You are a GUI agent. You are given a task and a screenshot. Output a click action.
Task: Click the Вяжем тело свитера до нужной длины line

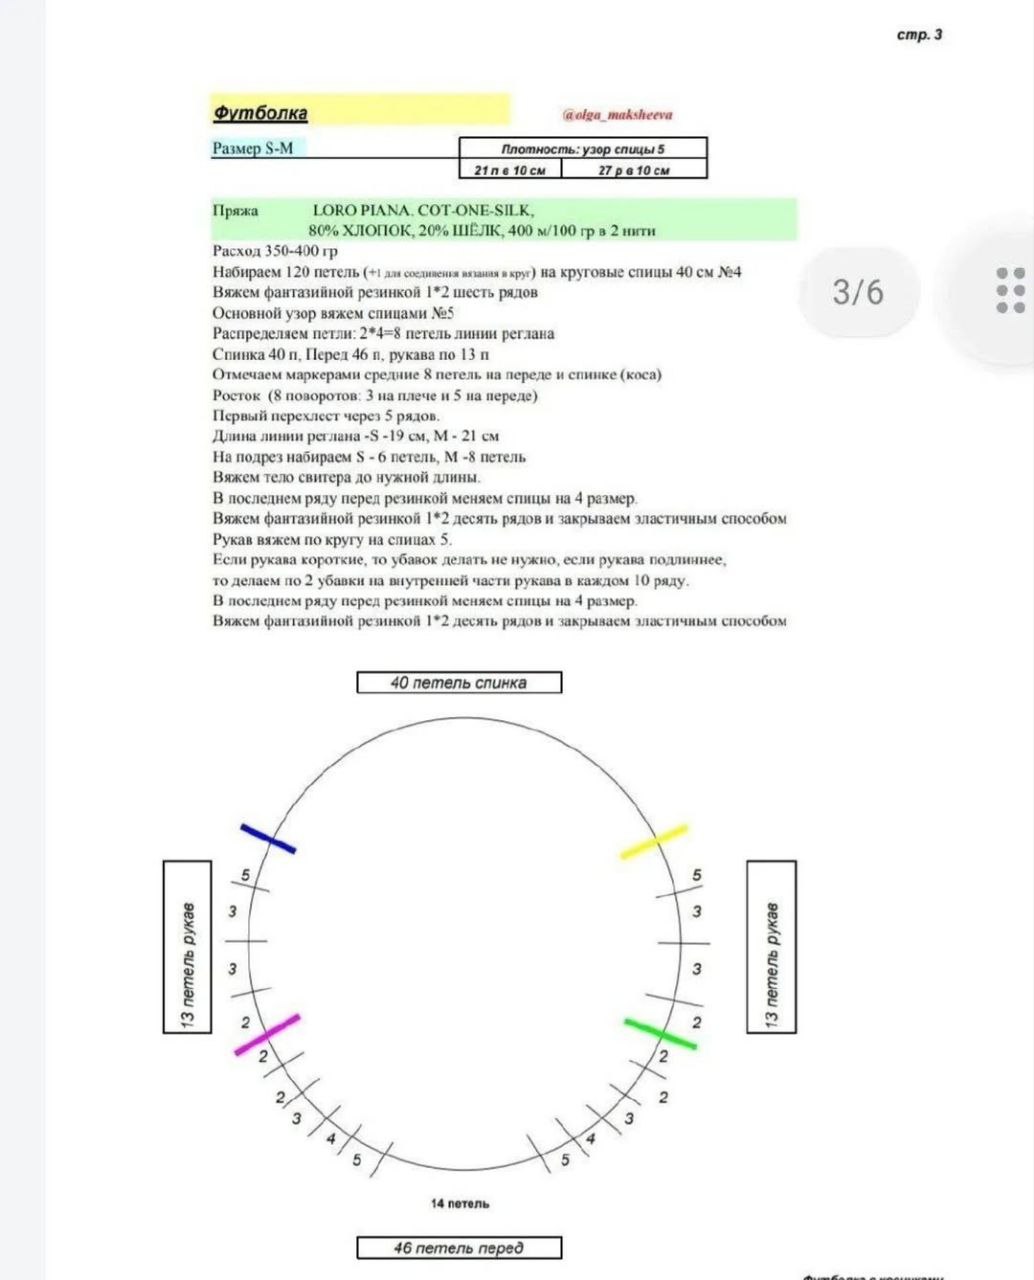coord(346,477)
